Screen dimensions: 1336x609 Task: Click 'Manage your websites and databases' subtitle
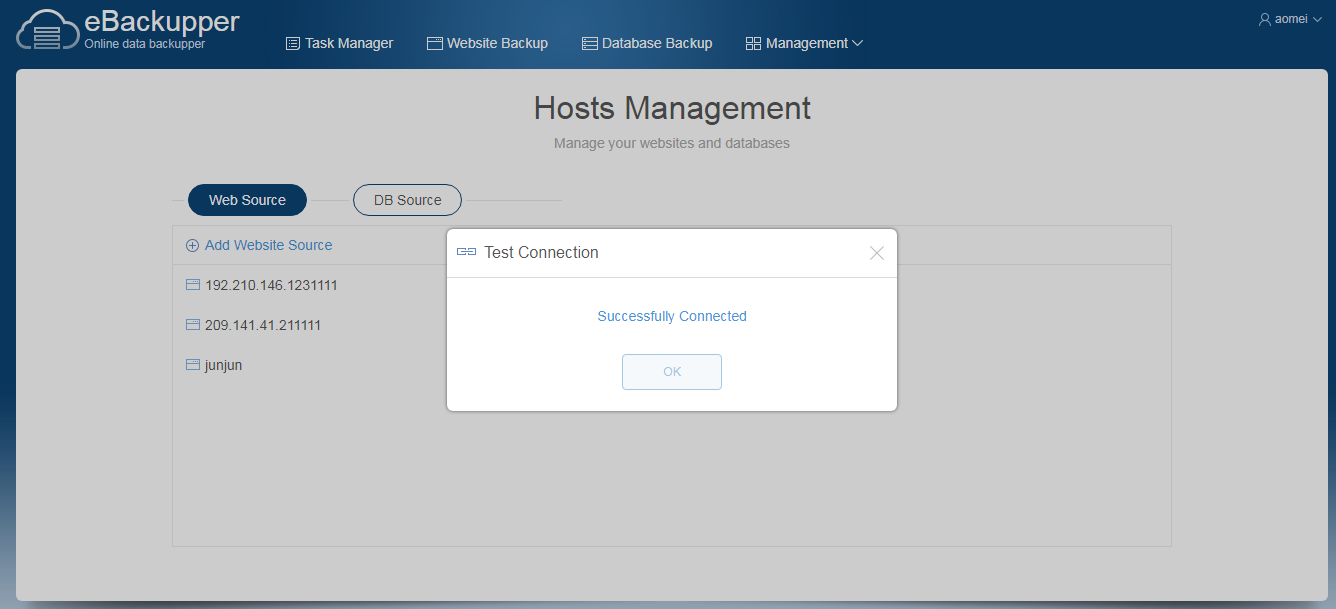pyautogui.click(x=672, y=143)
